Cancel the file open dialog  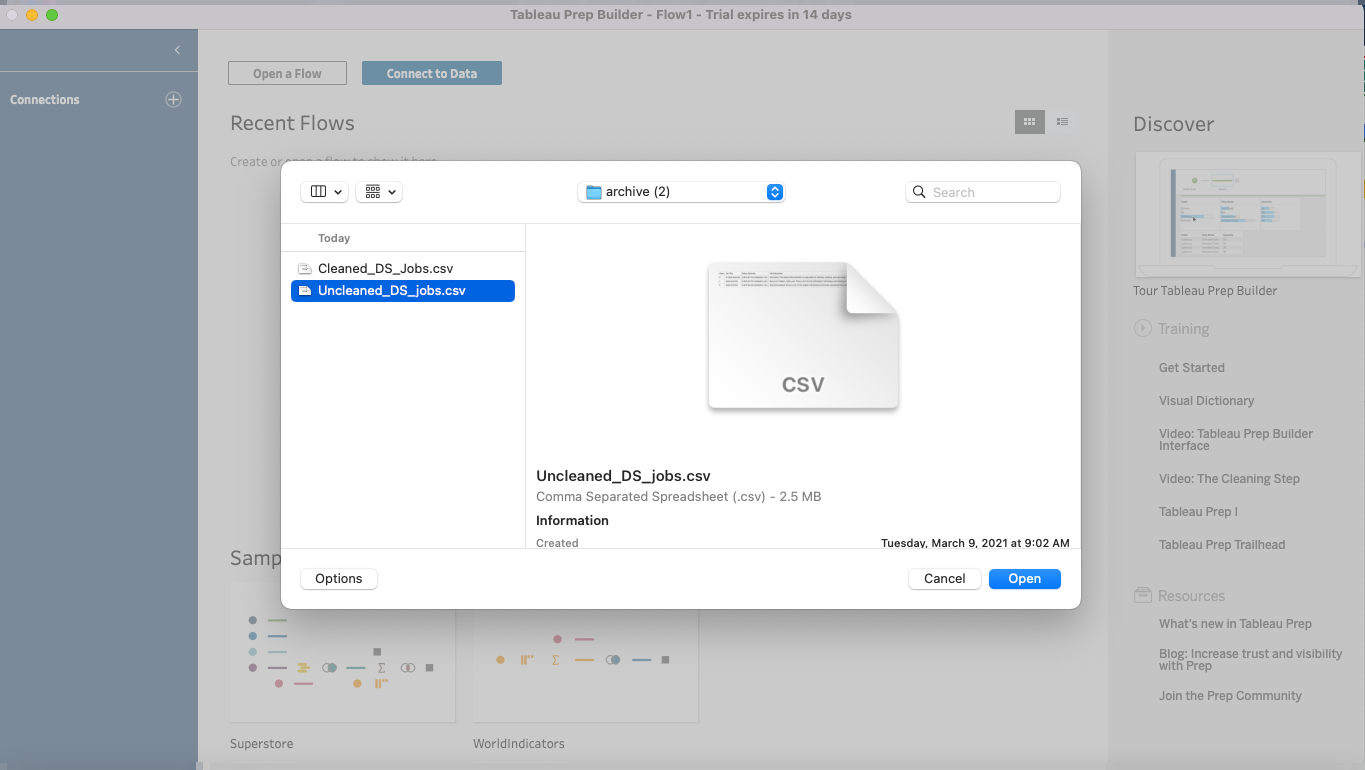pyautogui.click(x=944, y=579)
